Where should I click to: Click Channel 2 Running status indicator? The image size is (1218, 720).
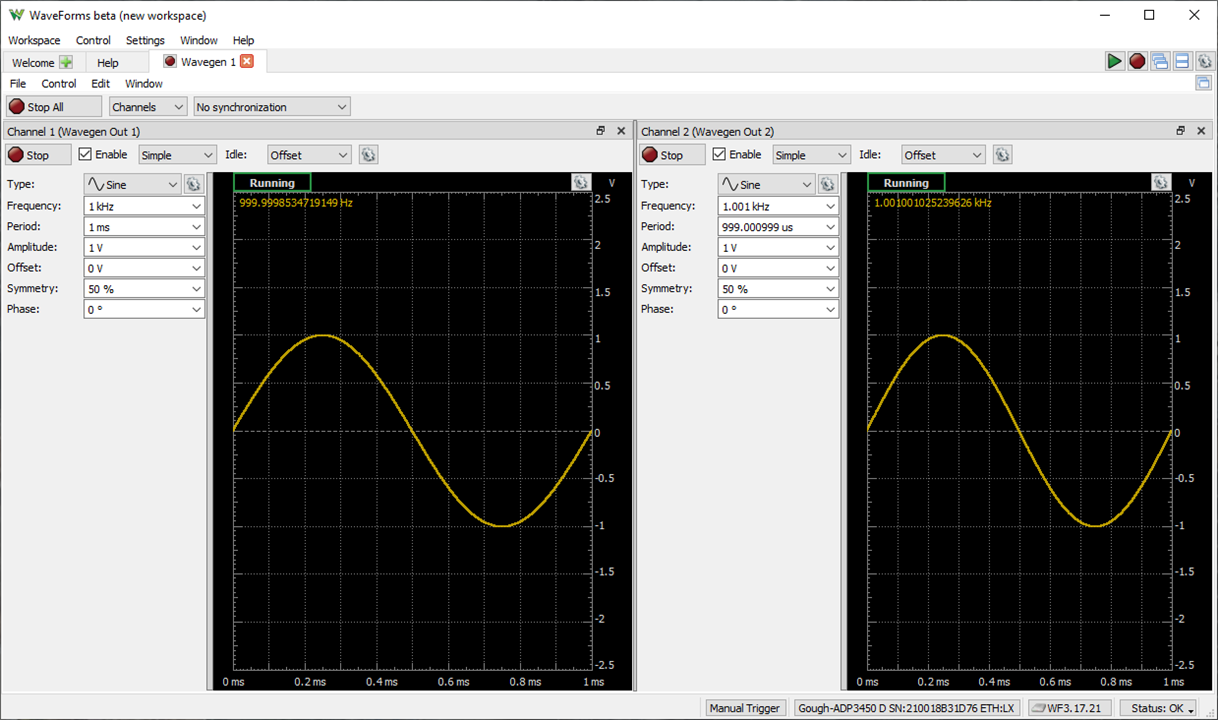pos(906,183)
